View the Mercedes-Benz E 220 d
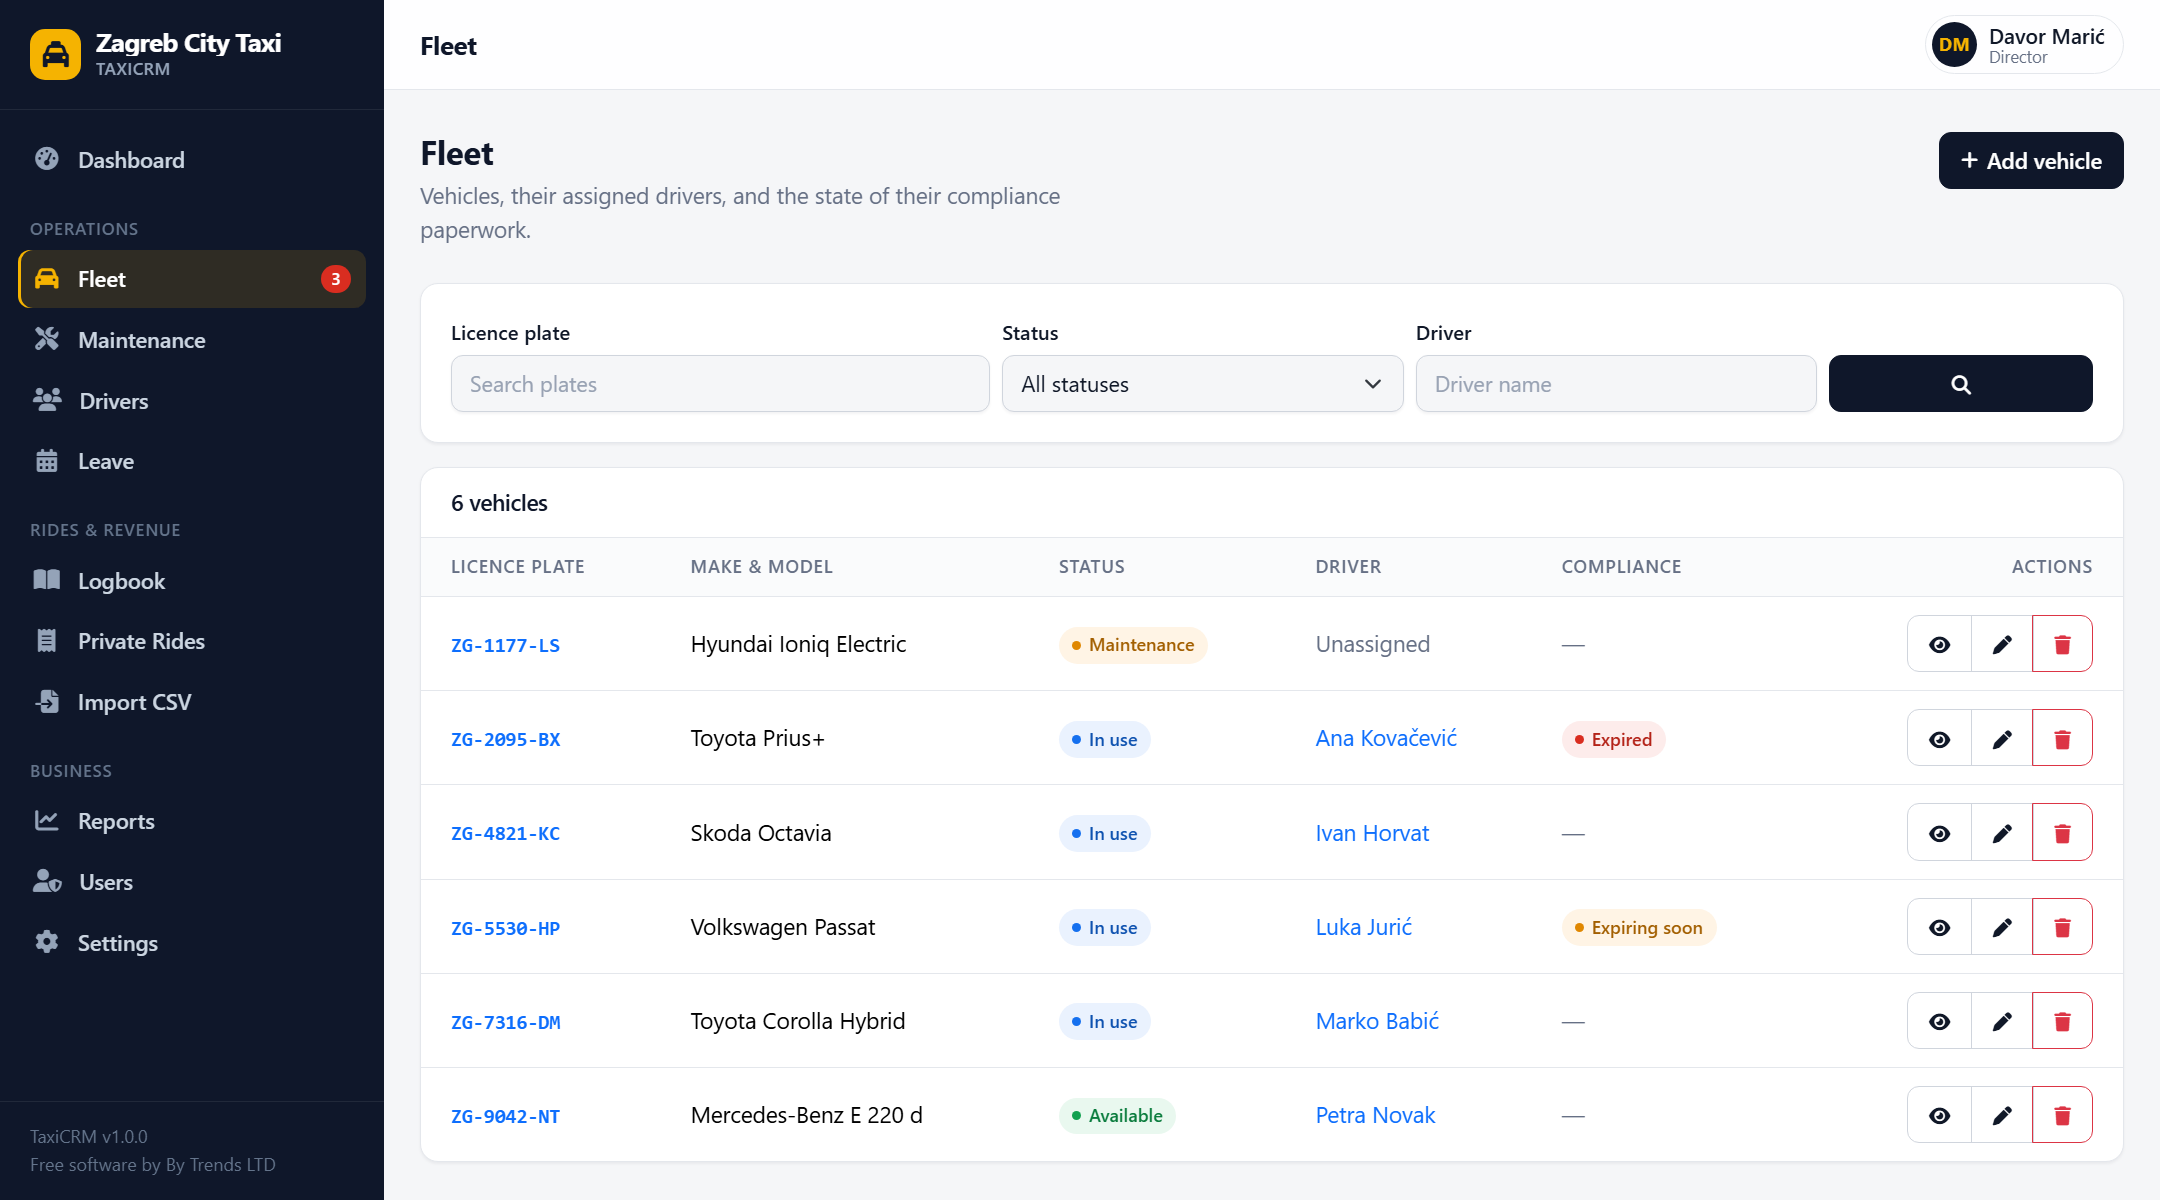Screen dimensions: 2160x1200 click(x=1939, y=1115)
